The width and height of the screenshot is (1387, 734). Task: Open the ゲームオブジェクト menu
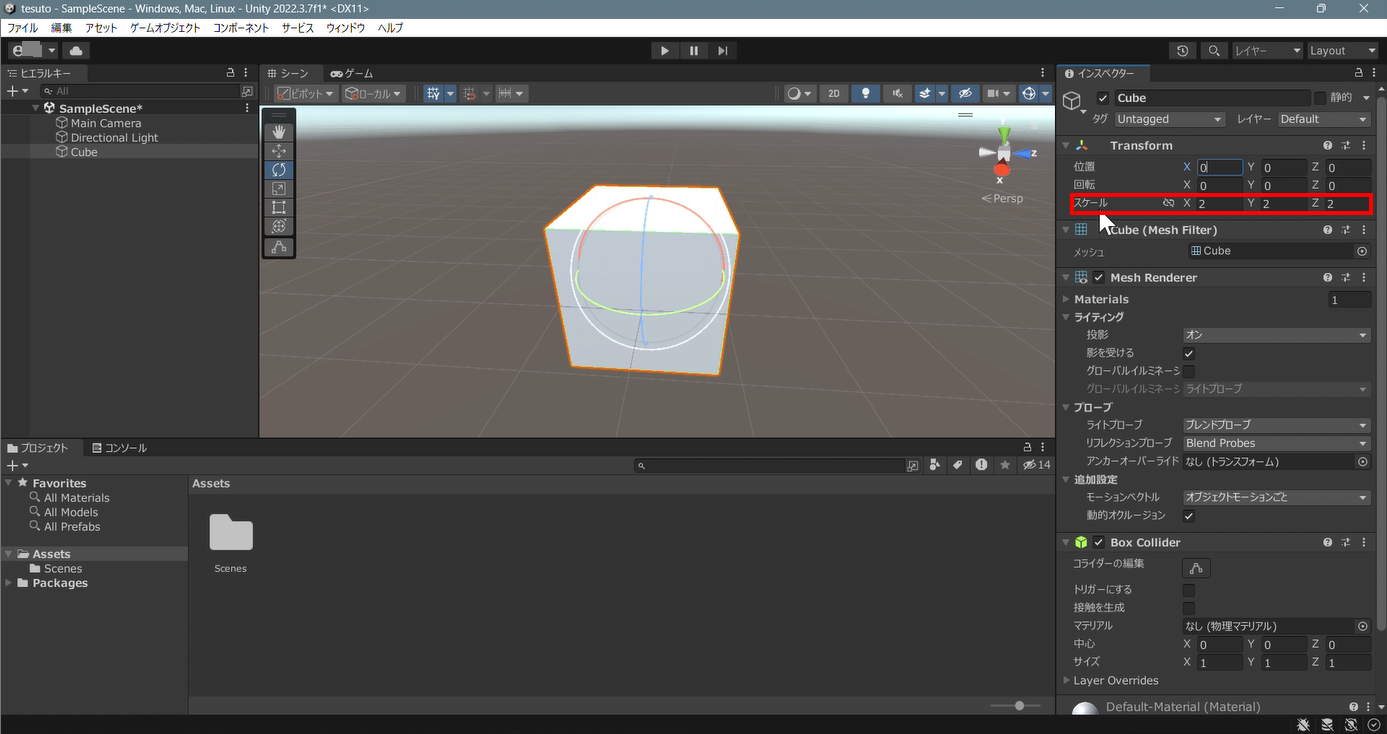(165, 28)
